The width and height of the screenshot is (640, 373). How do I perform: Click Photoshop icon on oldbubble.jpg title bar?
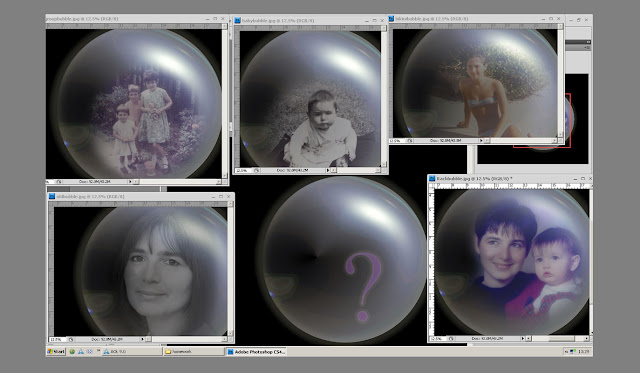52,196
